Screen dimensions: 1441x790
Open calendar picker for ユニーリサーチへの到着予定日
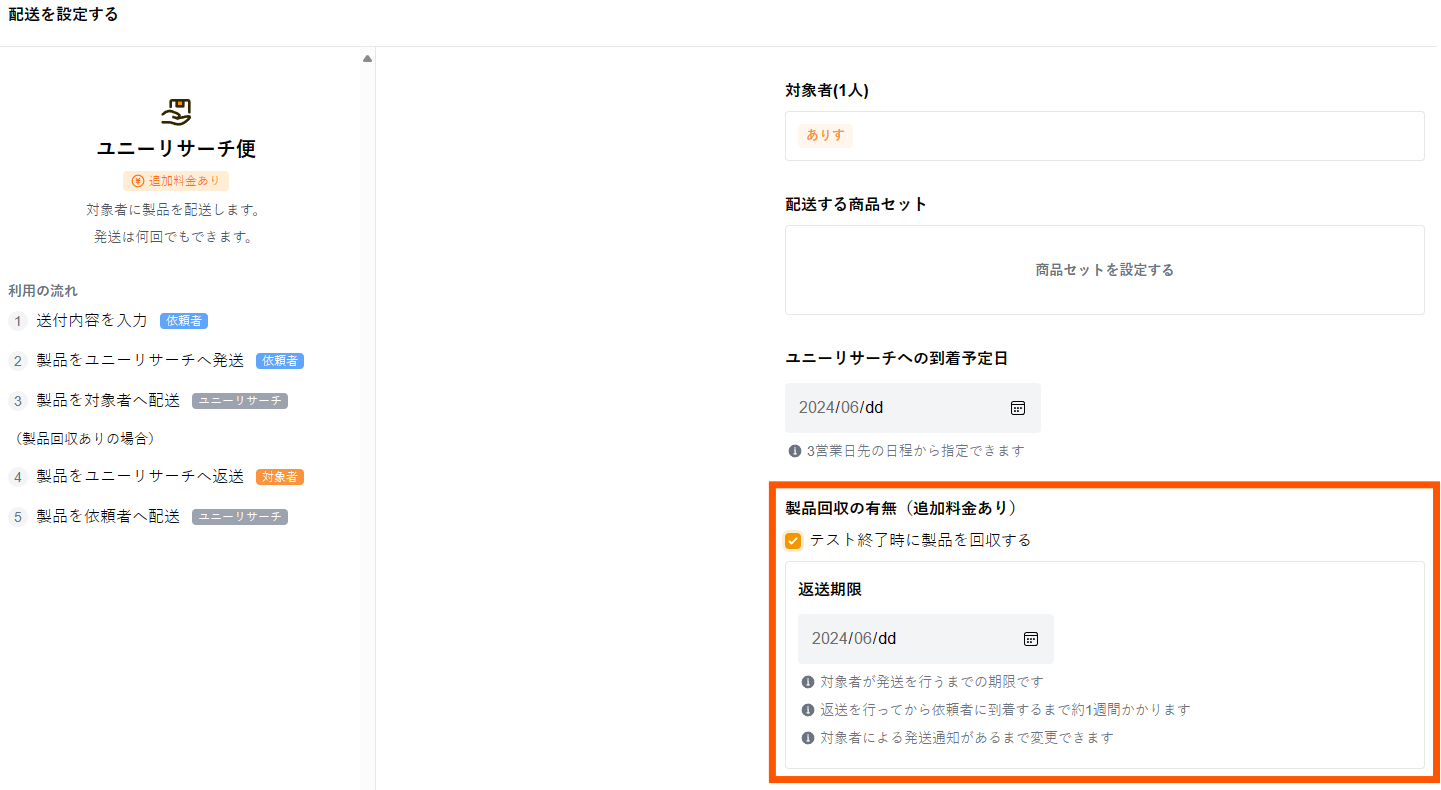(x=1018, y=408)
